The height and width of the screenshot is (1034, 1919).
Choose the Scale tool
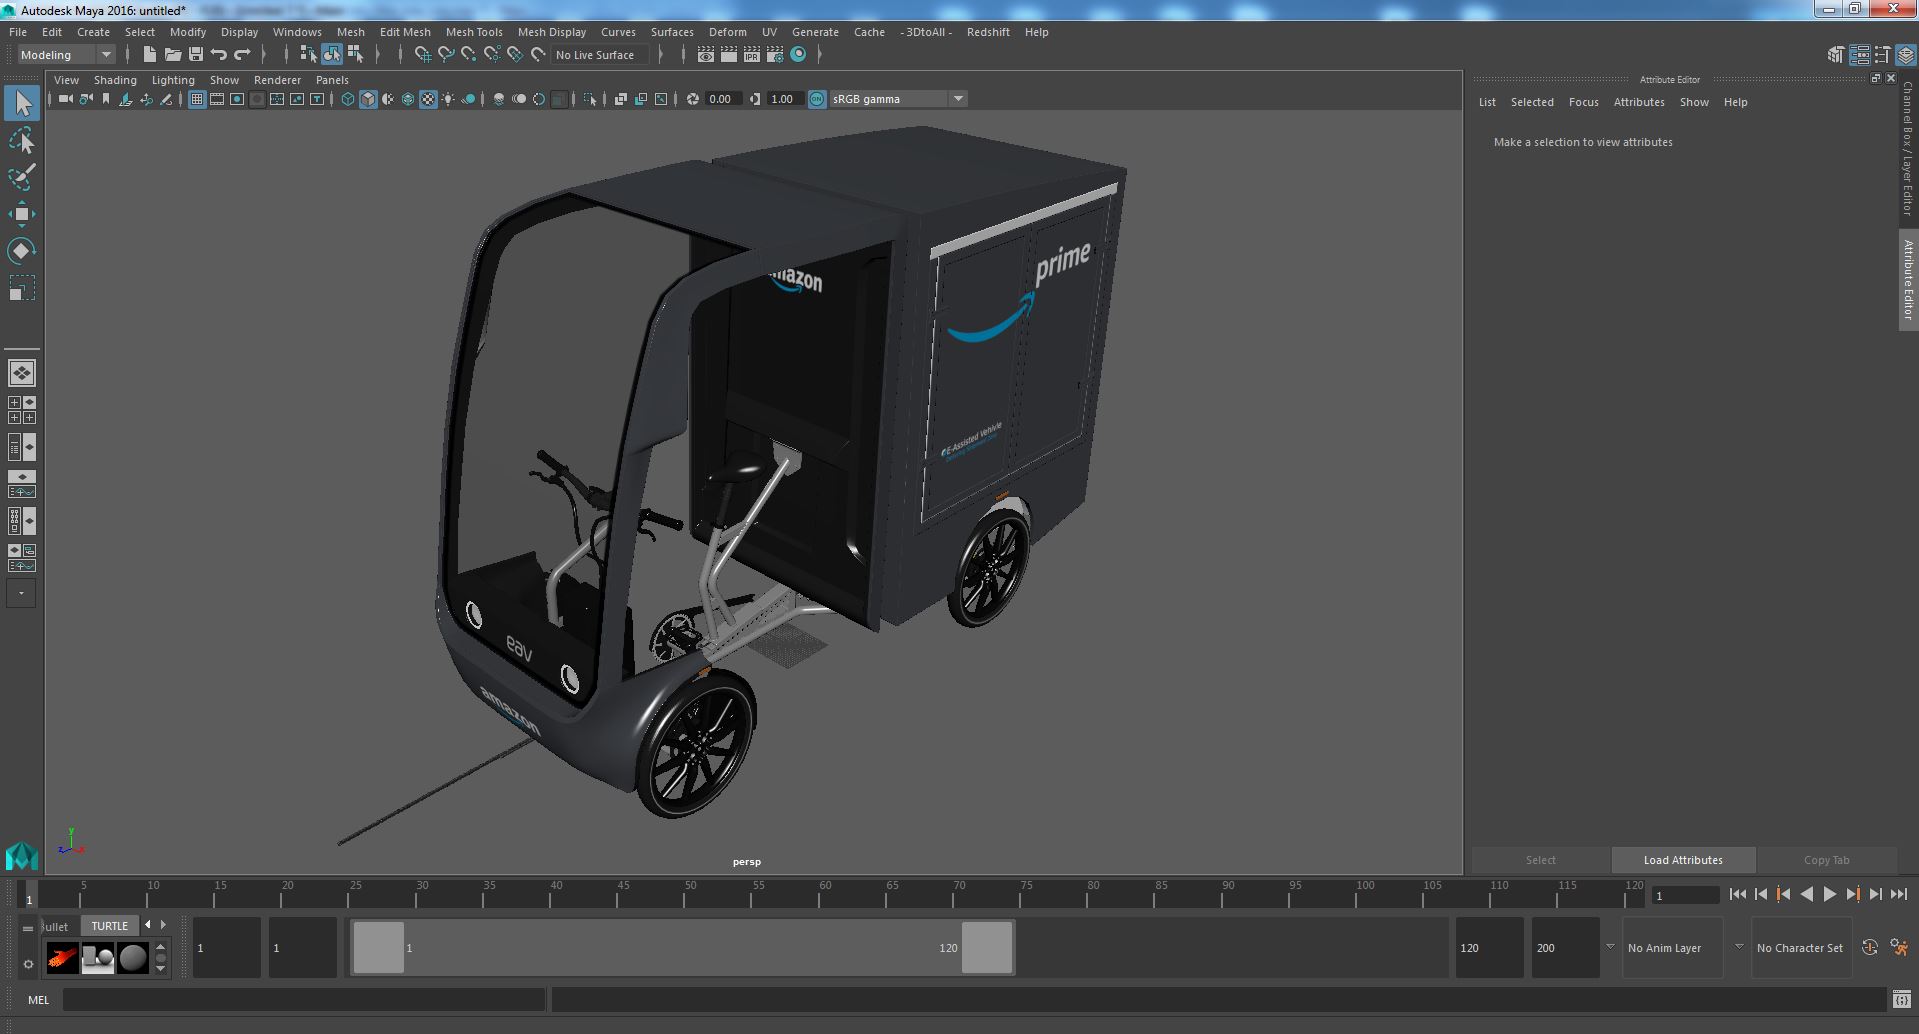pos(22,288)
